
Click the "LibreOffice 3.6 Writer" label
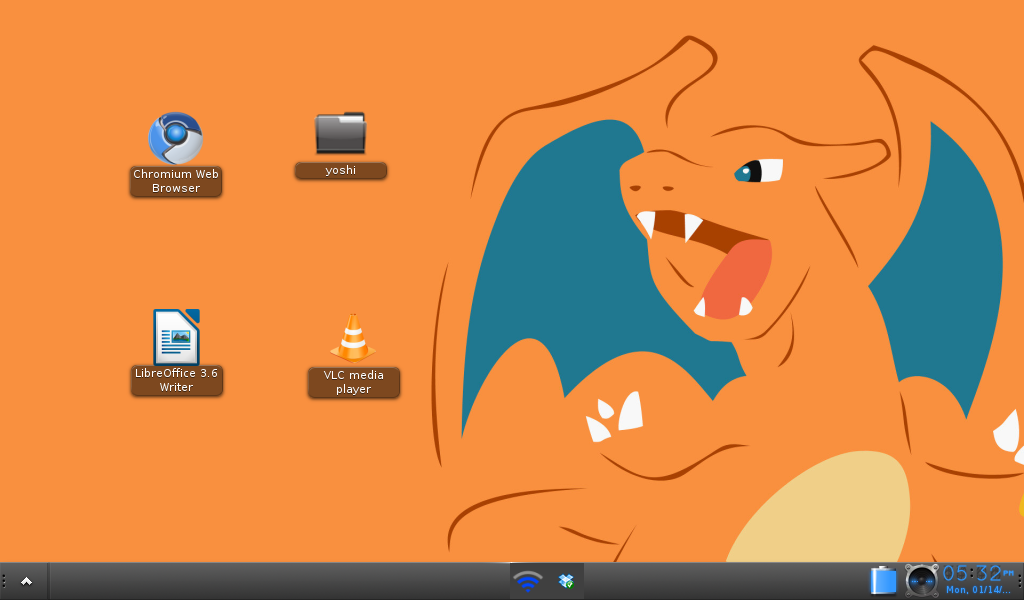coord(176,380)
